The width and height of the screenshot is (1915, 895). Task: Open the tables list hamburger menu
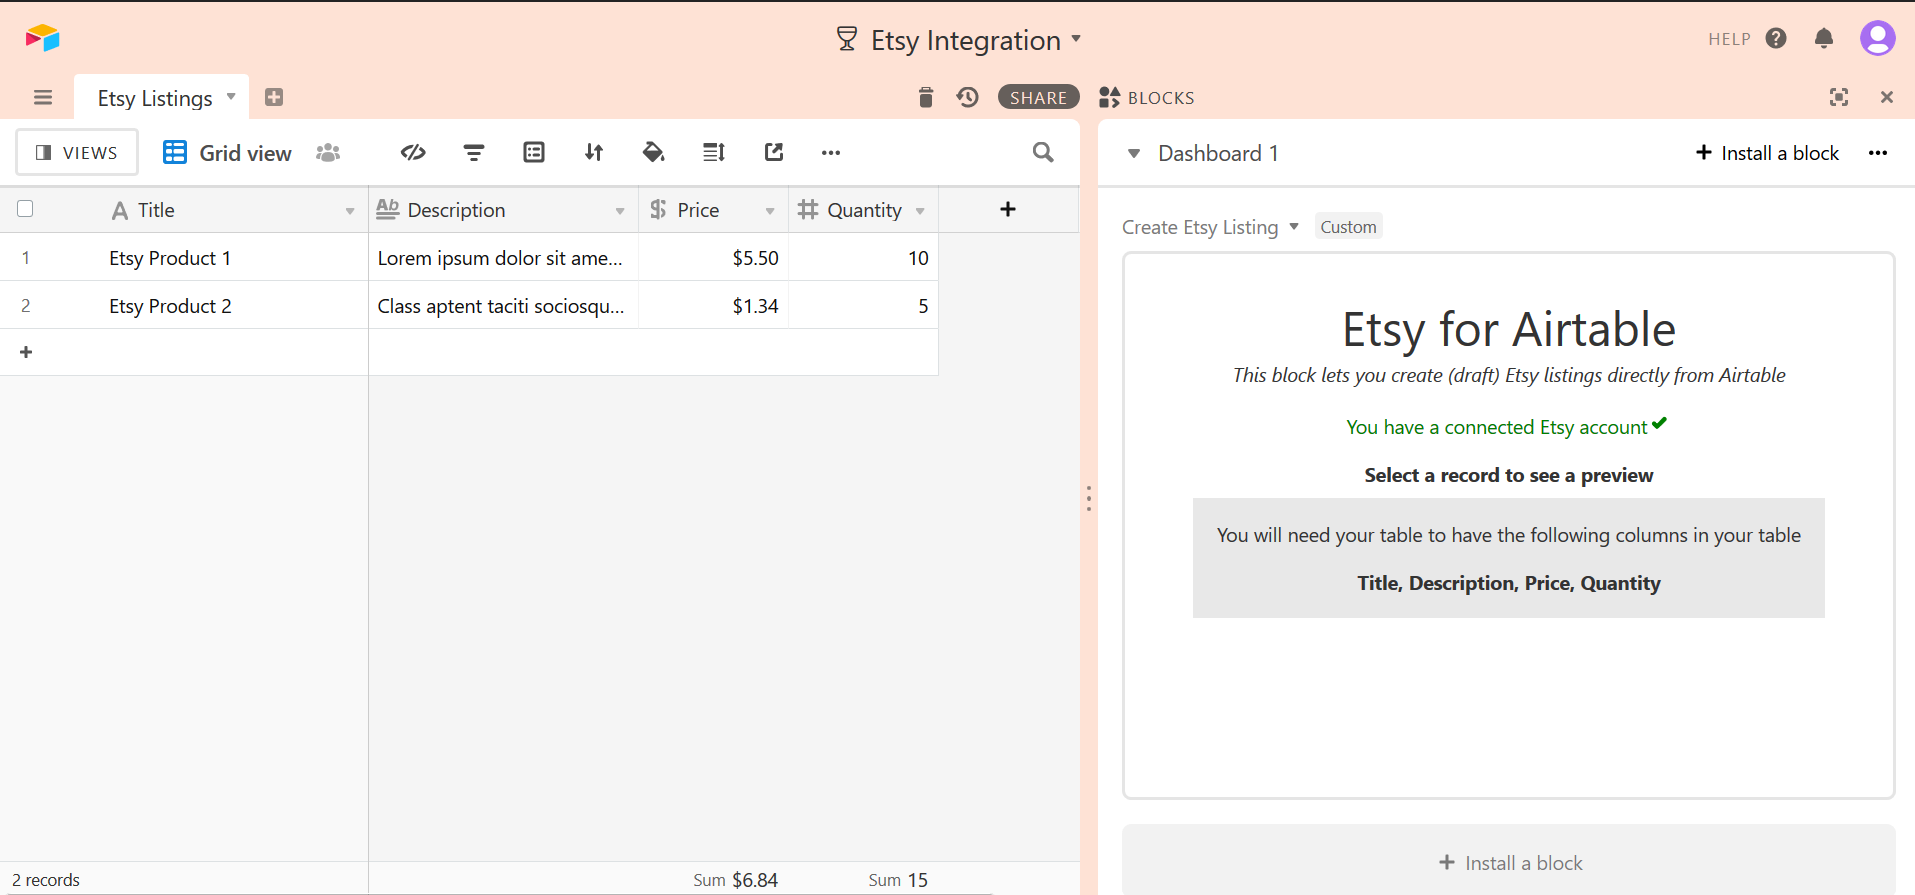[x=43, y=97]
